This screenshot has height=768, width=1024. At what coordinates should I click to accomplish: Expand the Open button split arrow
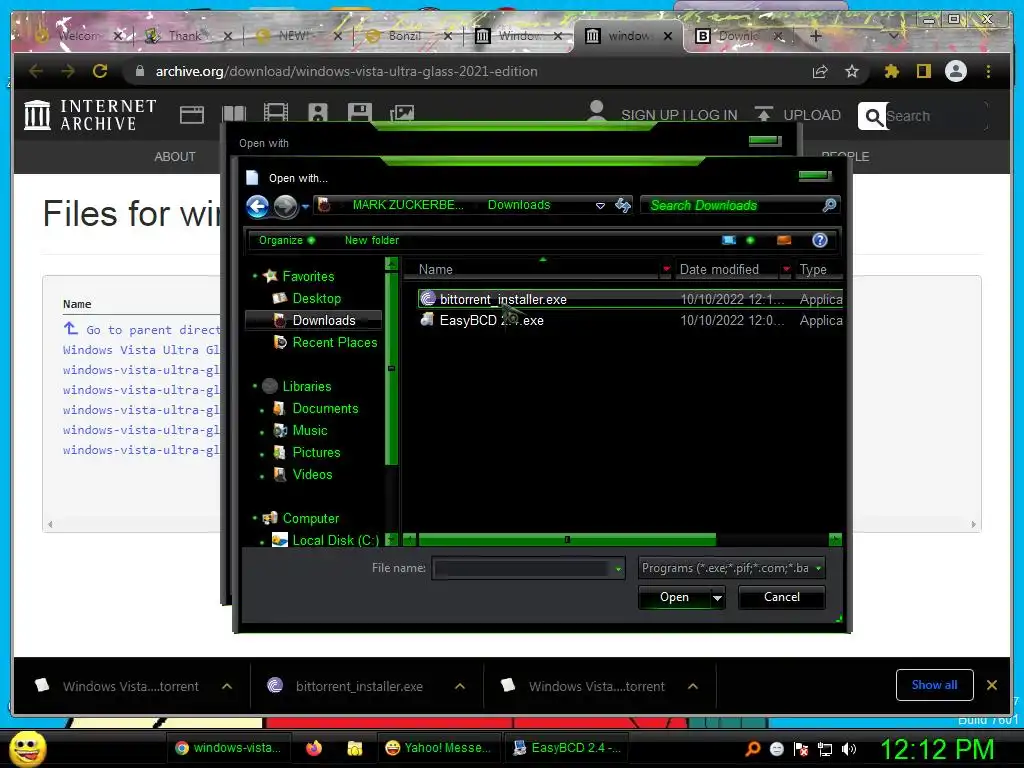coord(717,598)
